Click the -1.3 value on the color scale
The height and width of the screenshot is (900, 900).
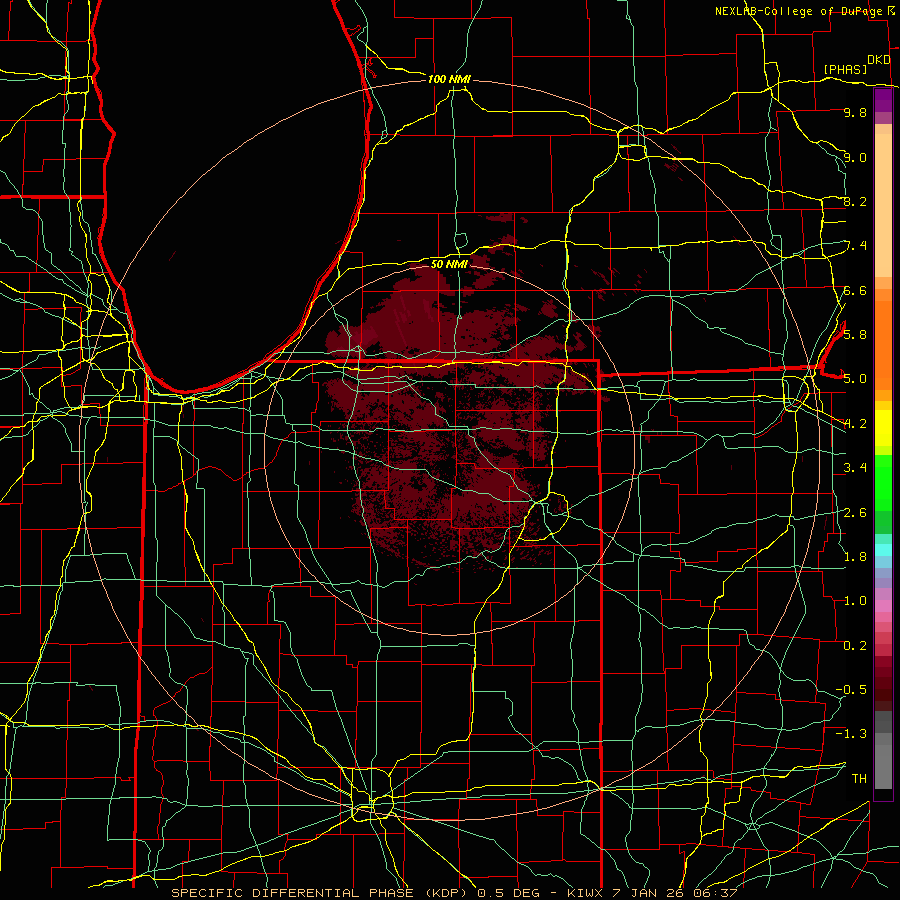[852, 734]
